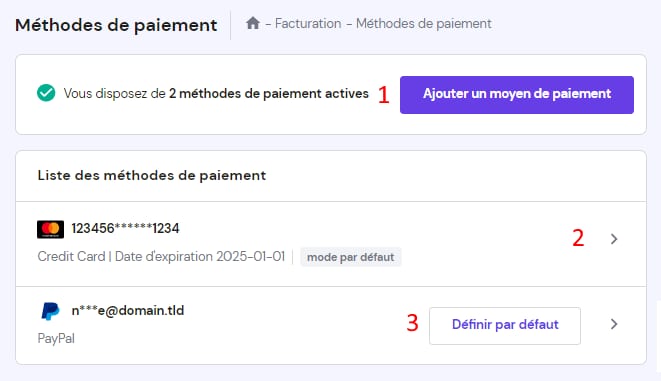Screen dimensions: 661x381
Task: Click the Liste des méthodes de paiement heading
Action: coord(152,175)
